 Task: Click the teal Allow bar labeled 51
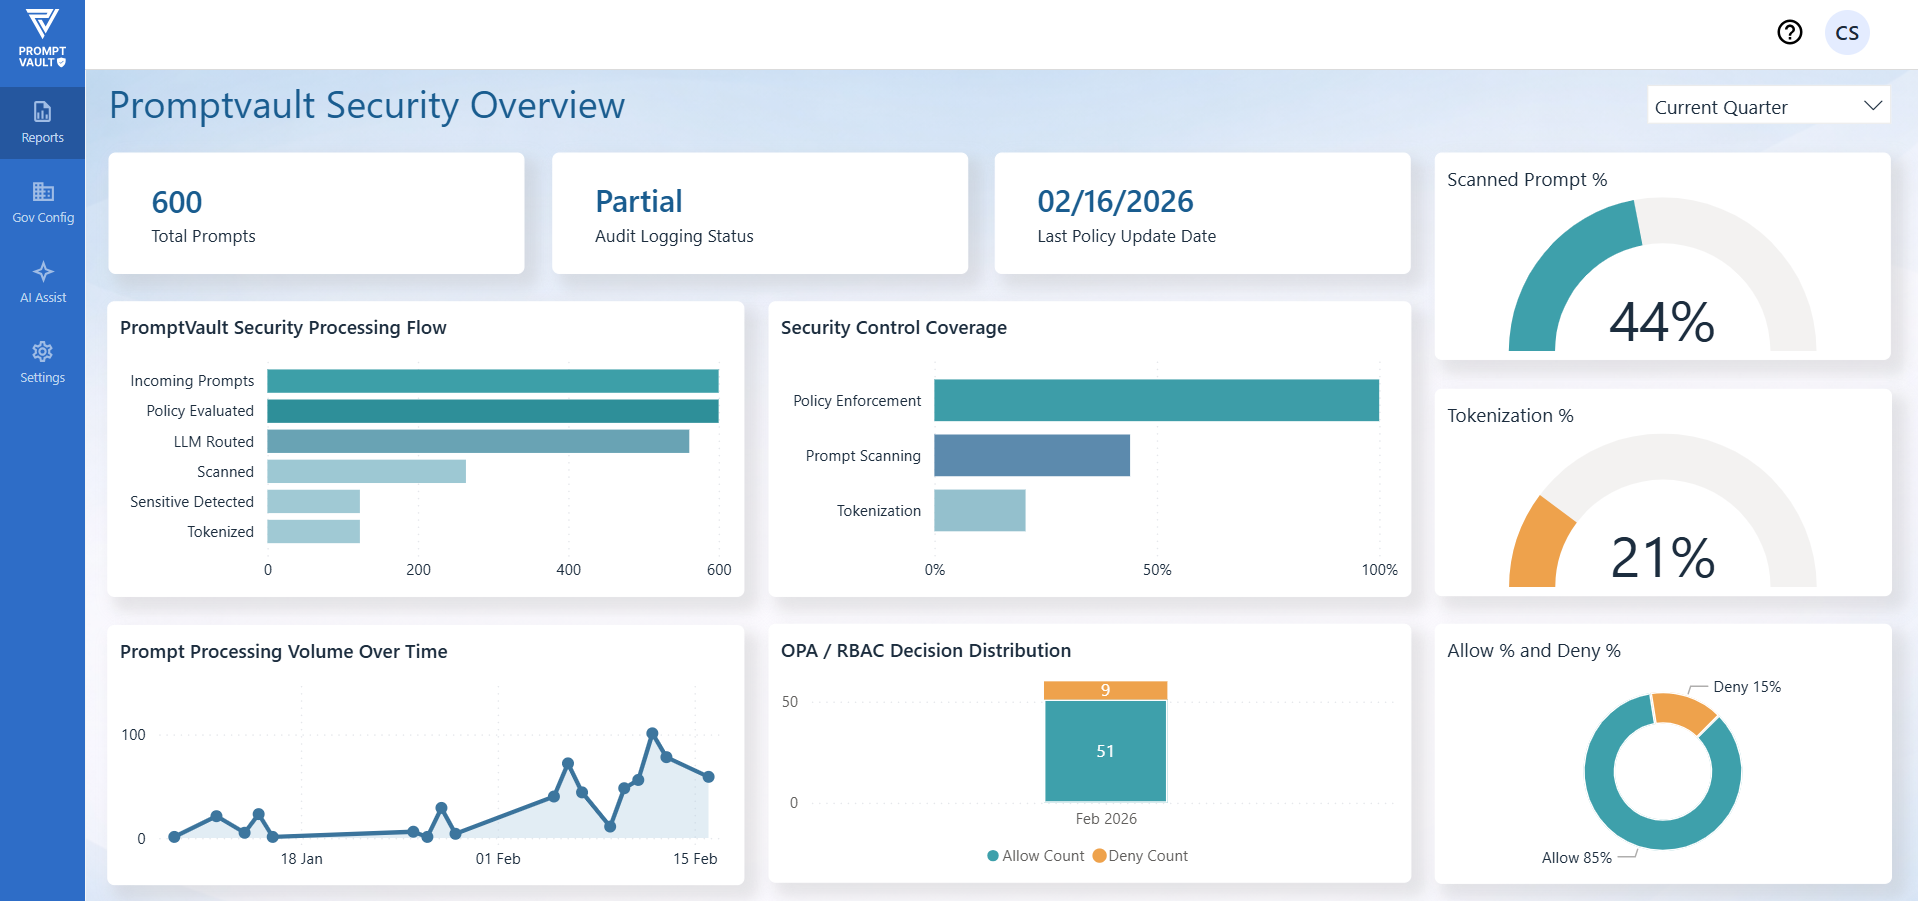pos(1105,751)
